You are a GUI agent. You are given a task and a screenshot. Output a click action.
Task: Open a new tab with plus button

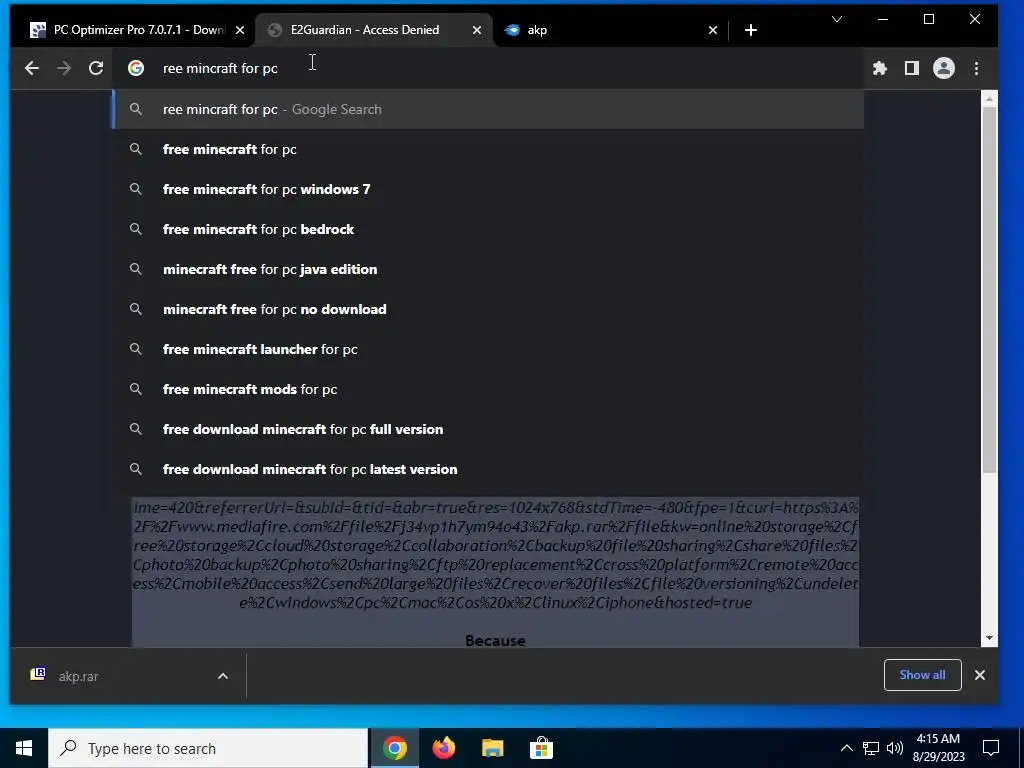click(751, 30)
